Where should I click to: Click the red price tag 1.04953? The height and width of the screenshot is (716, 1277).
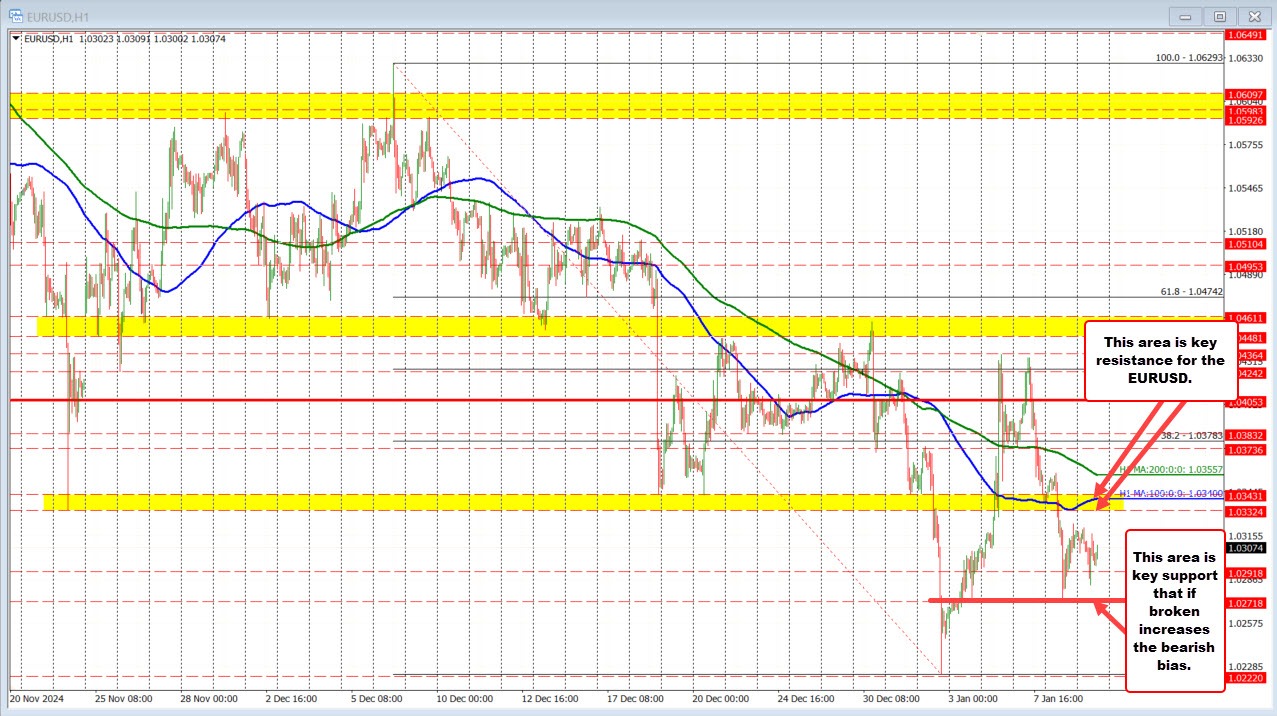[1247, 266]
